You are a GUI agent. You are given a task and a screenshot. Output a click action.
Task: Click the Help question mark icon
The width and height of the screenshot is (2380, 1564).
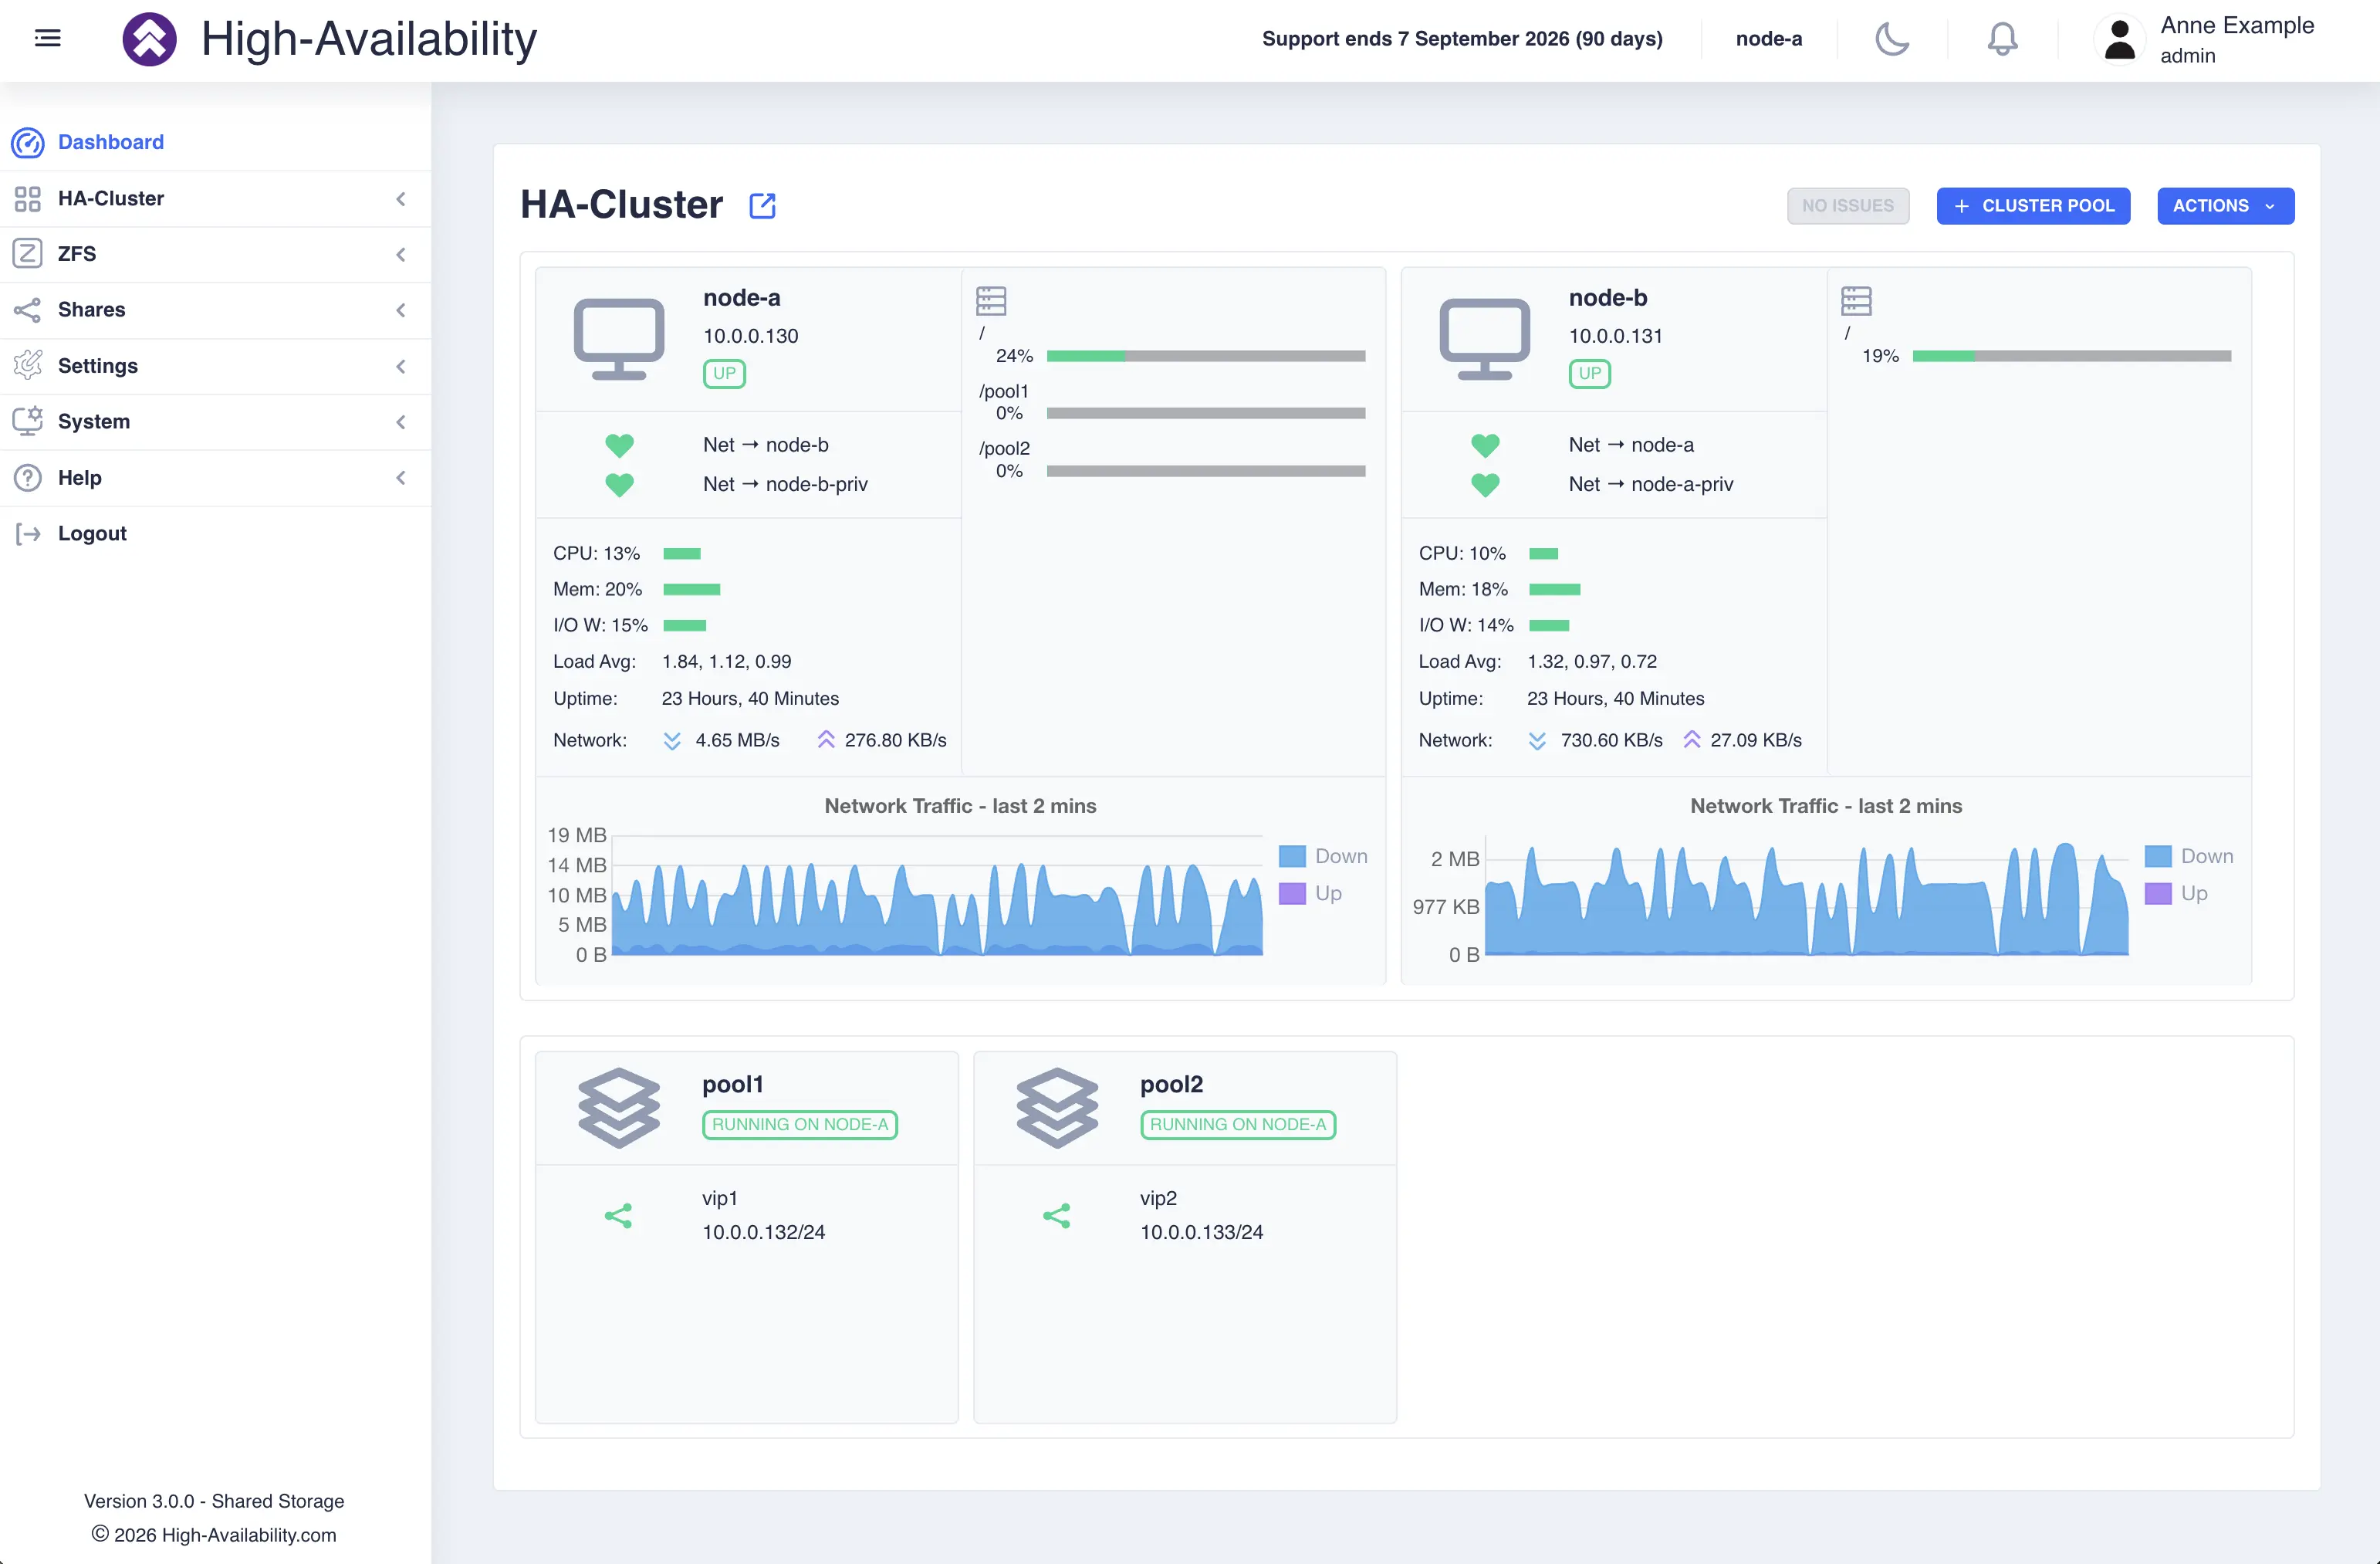(x=28, y=477)
